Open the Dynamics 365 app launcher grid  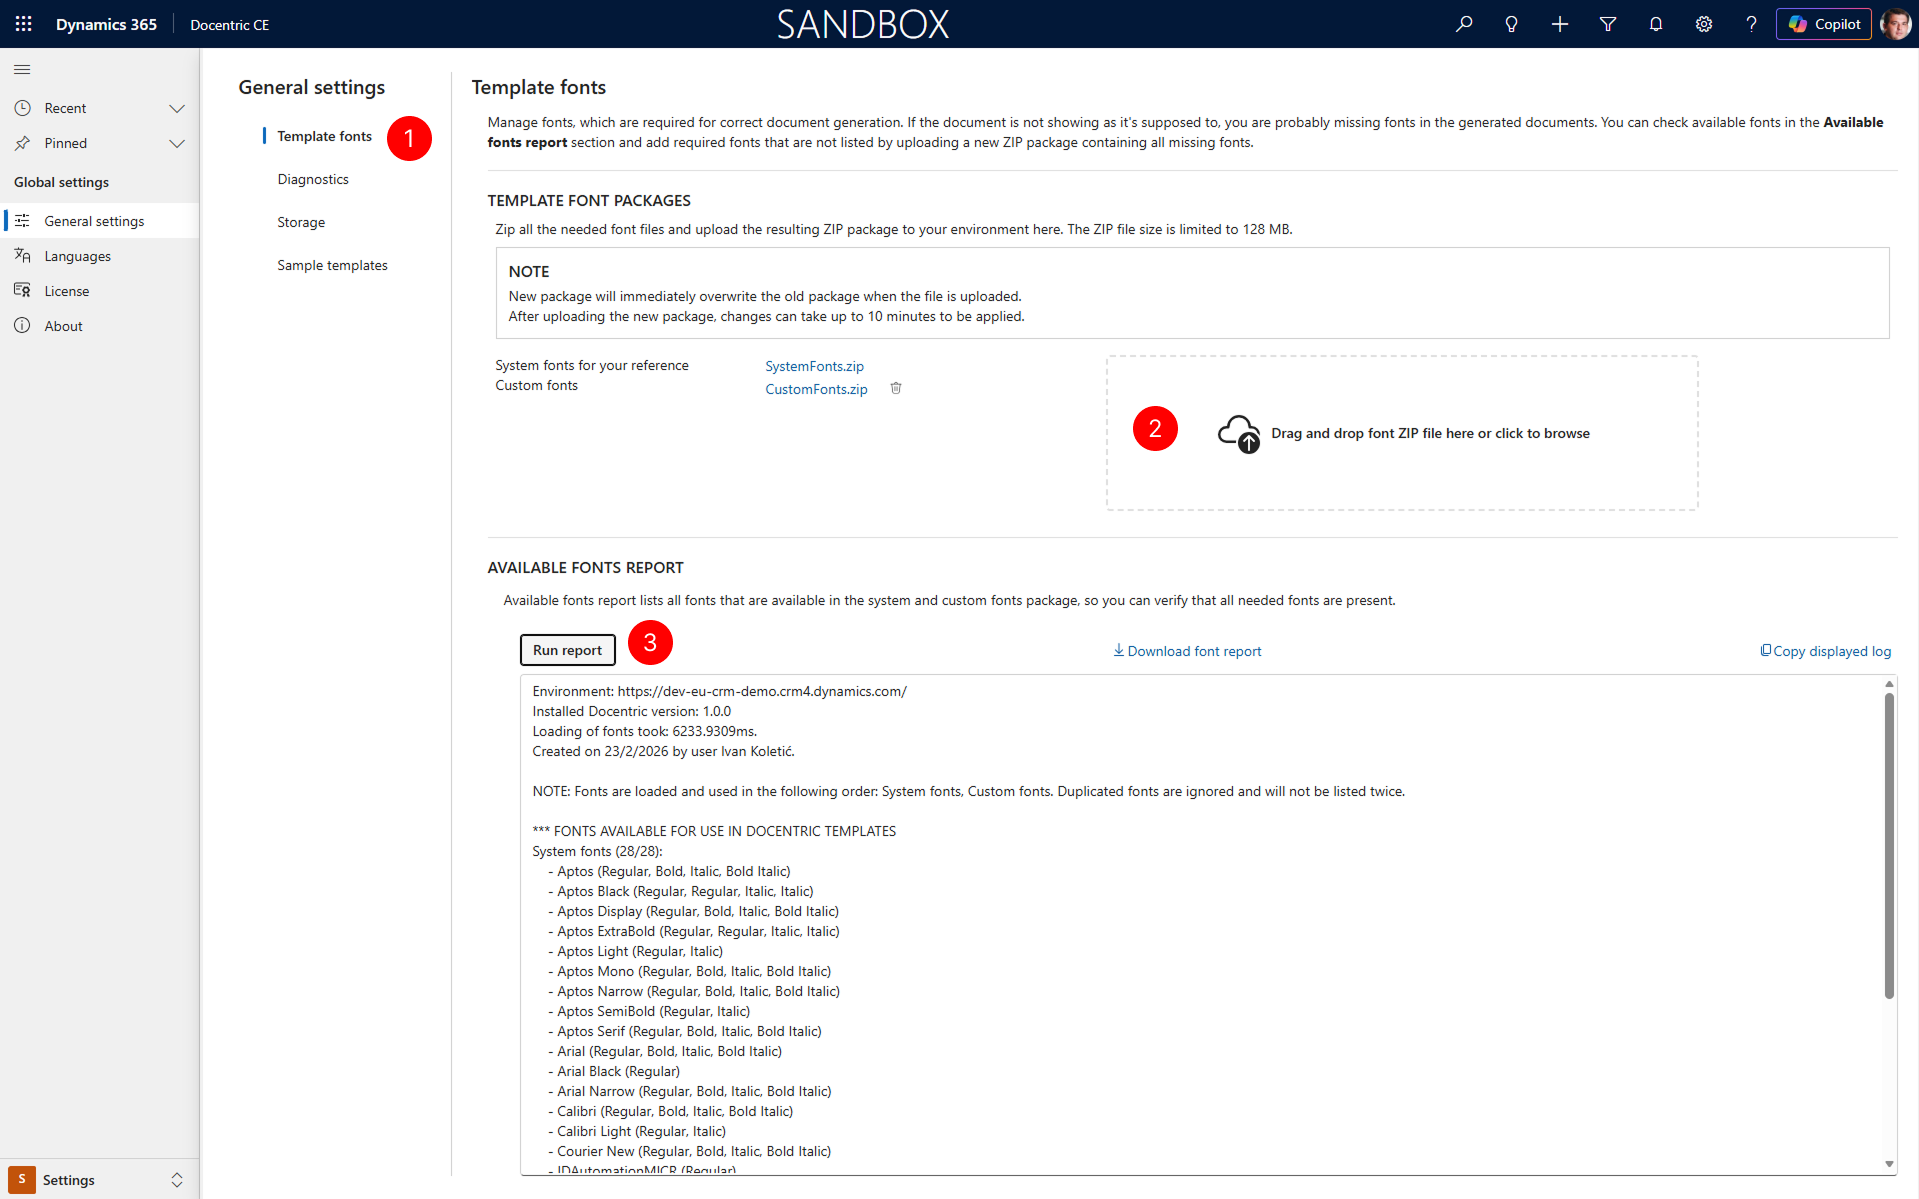click(24, 24)
